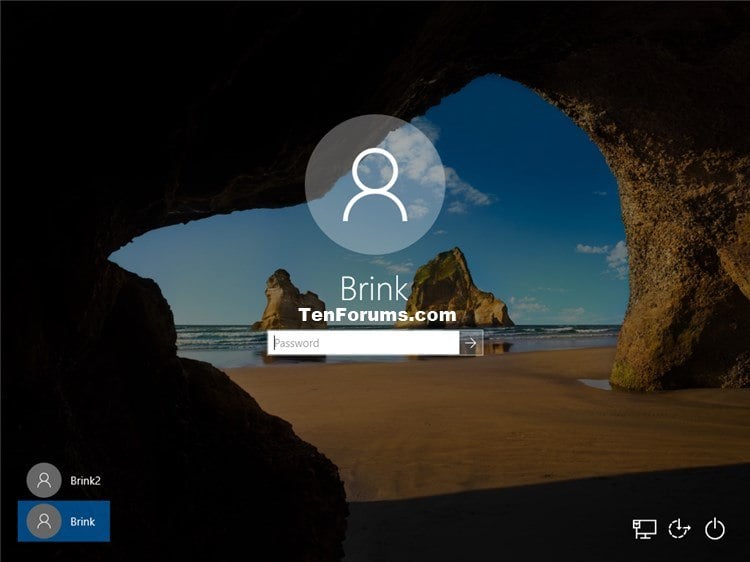Click the Password input field
This screenshot has width=750, height=562.
(363, 343)
